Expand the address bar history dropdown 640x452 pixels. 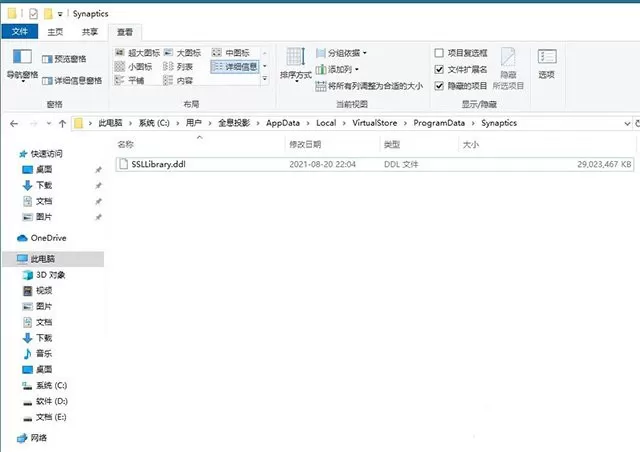pos(627,123)
